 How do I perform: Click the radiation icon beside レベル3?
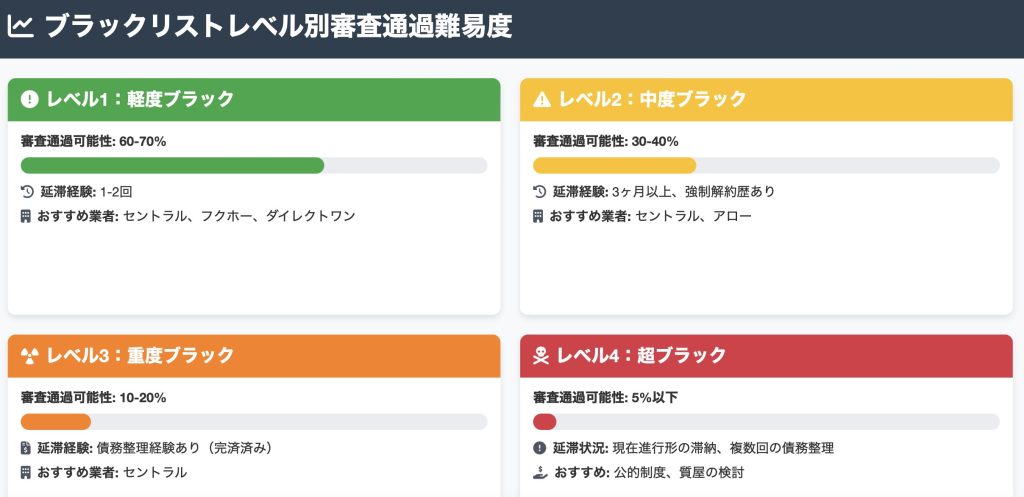coord(29,356)
